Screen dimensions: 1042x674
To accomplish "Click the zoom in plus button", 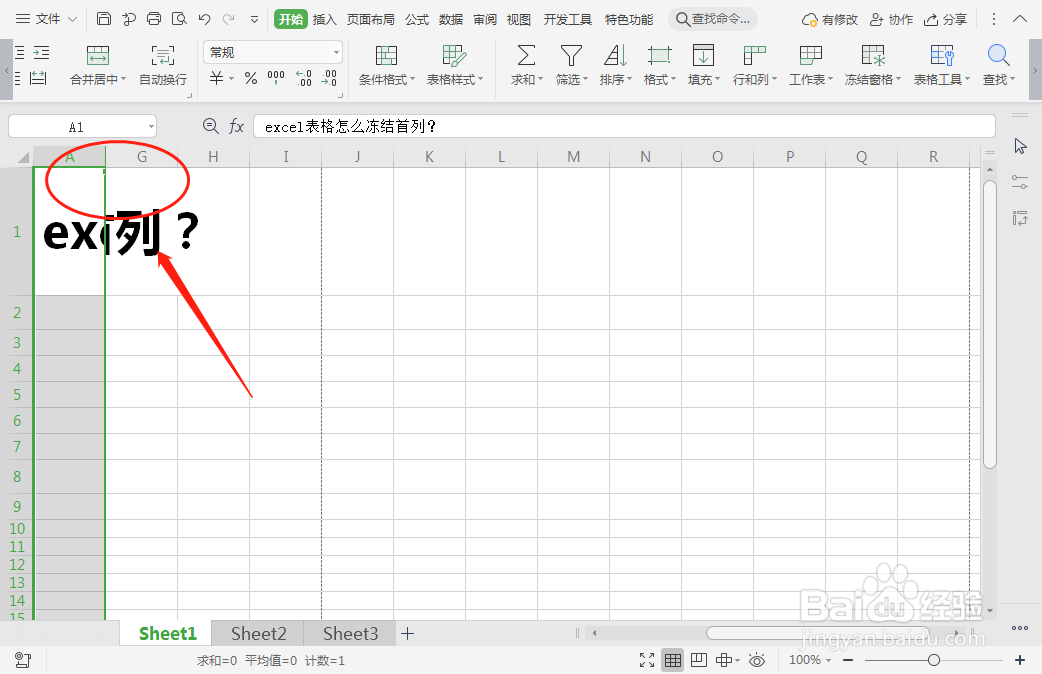I will 1020,660.
